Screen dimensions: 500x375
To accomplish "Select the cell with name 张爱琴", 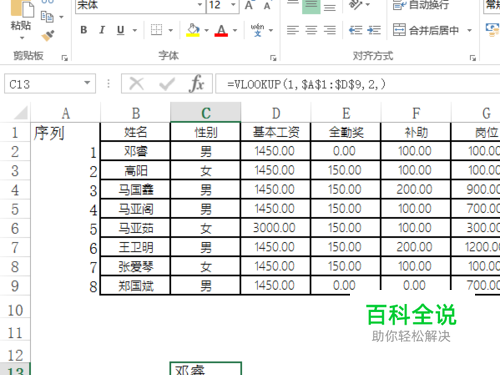I will 136,267.
